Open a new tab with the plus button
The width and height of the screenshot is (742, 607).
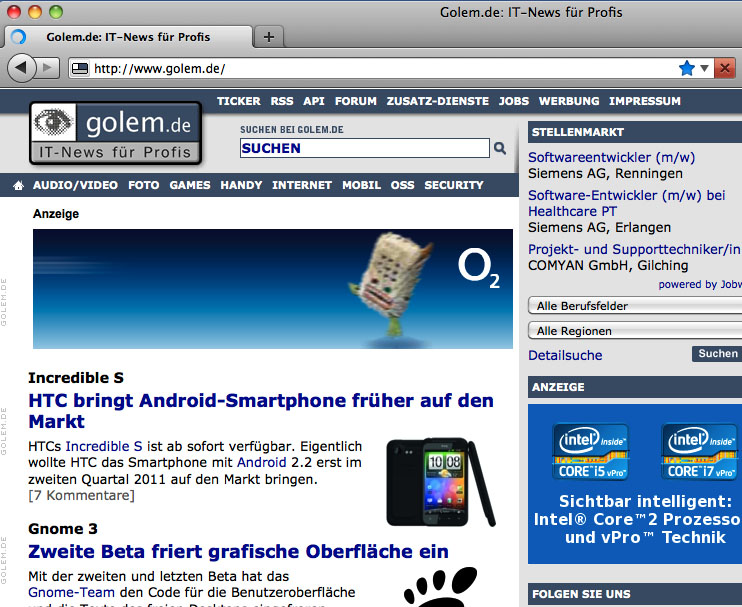click(x=269, y=37)
